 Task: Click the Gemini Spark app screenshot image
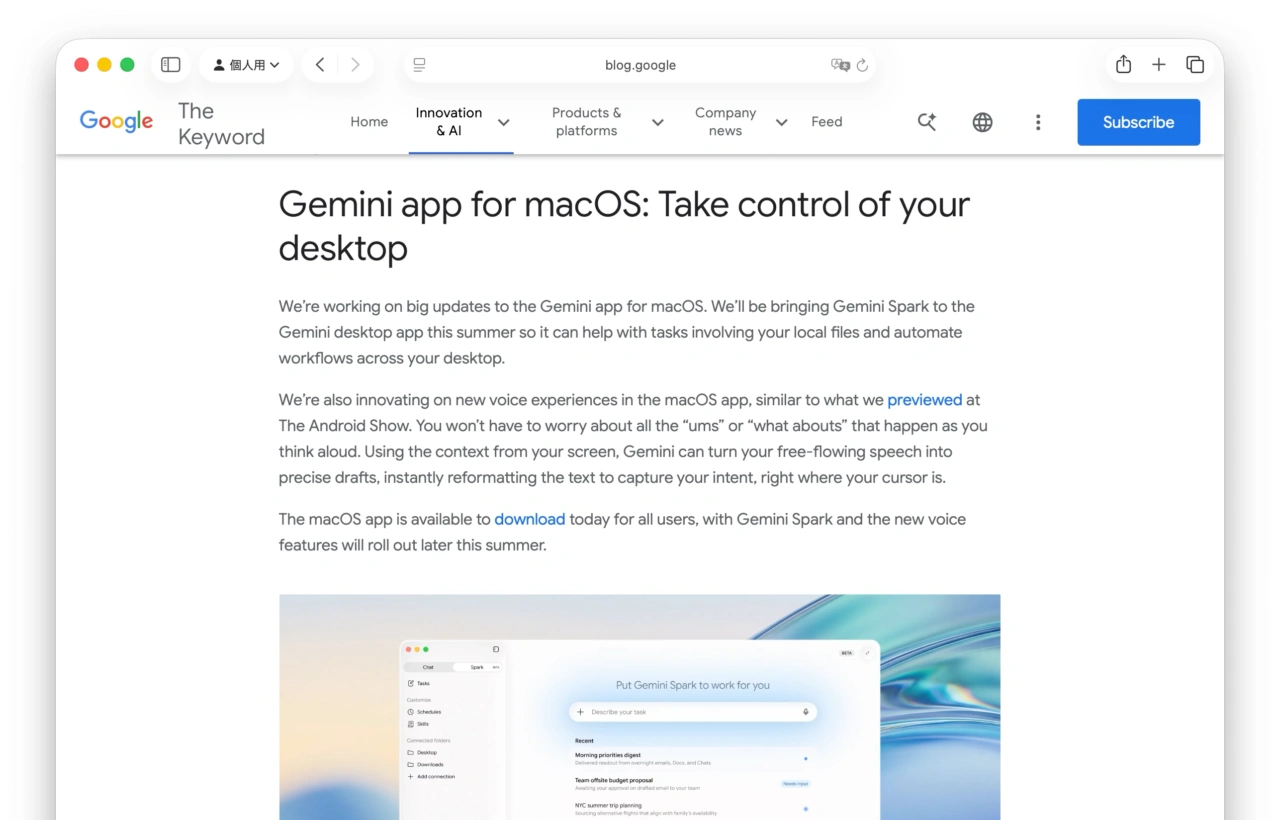640,707
